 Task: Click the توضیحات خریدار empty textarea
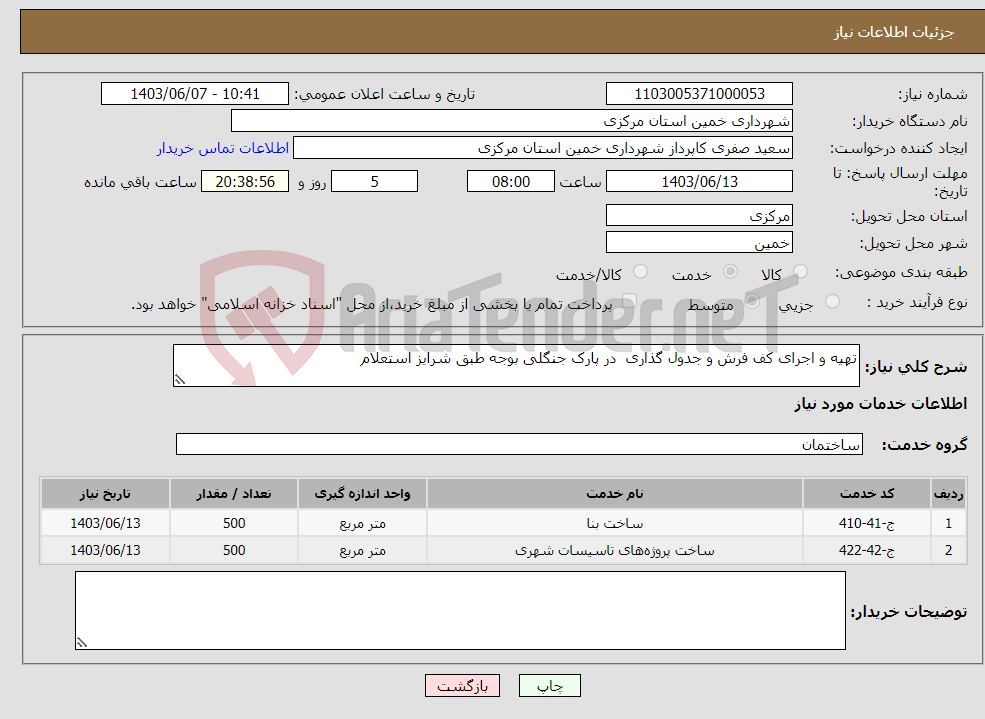coord(460,610)
